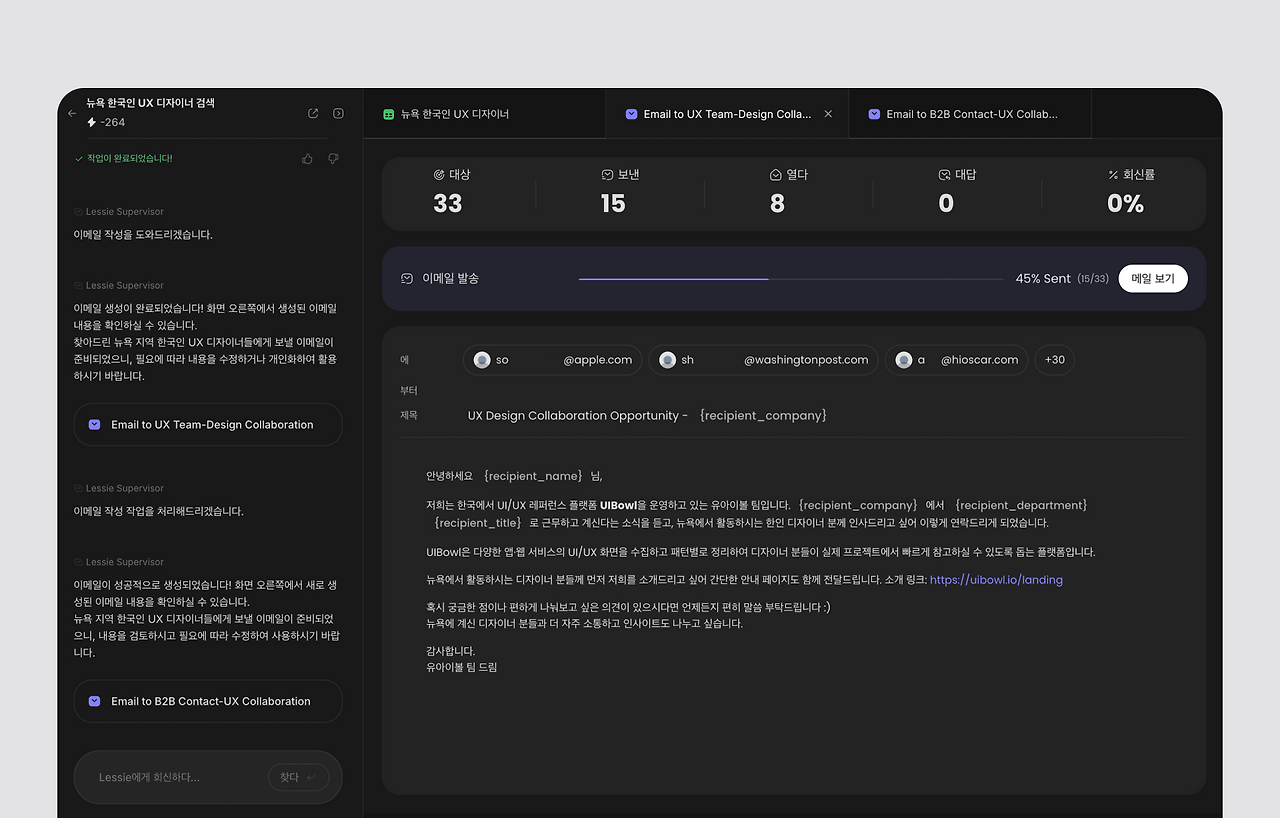The image size is (1280, 818).
Task: Click the 회신률 value 0%
Action: coord(1125,204)
